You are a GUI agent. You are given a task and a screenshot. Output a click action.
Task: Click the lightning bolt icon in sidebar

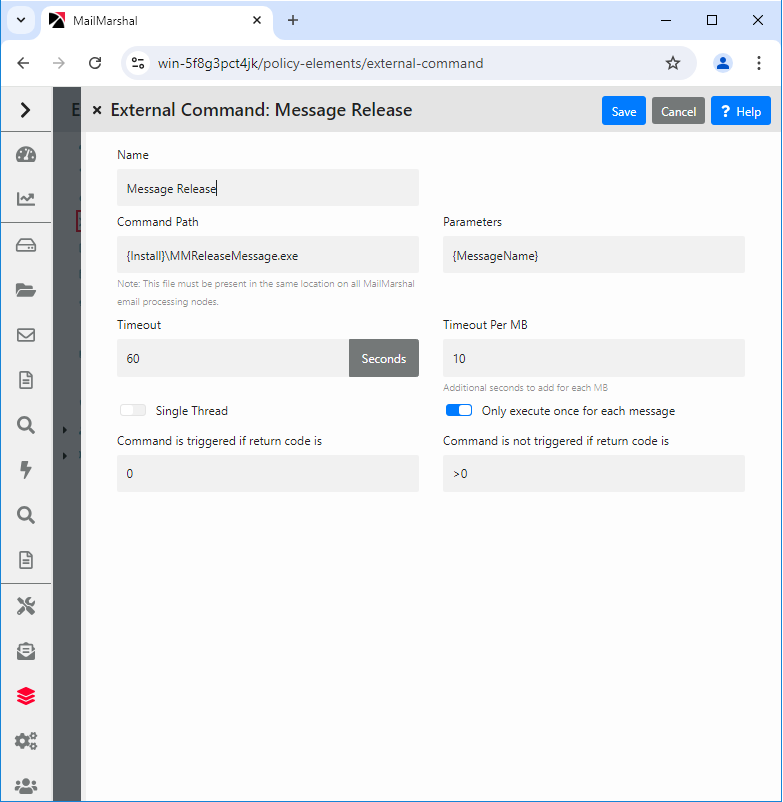pos(26,470)
